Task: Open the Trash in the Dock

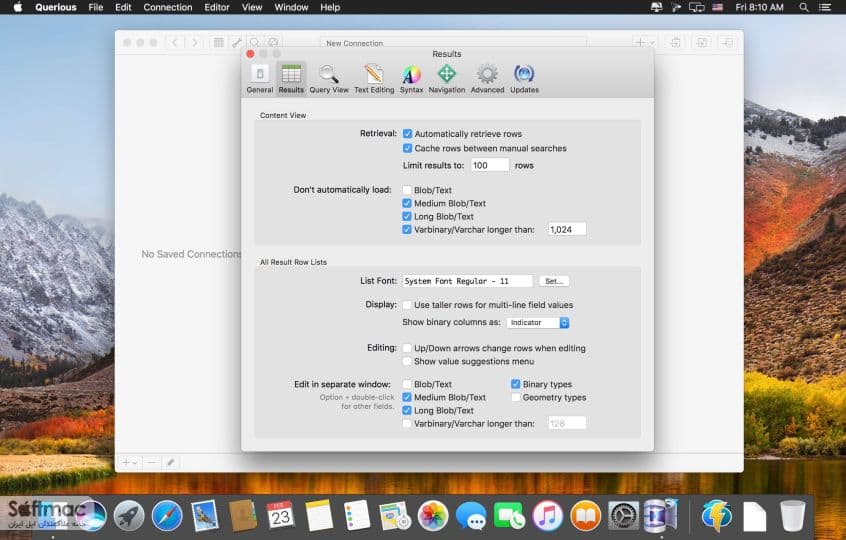Action: click(792, 515)
